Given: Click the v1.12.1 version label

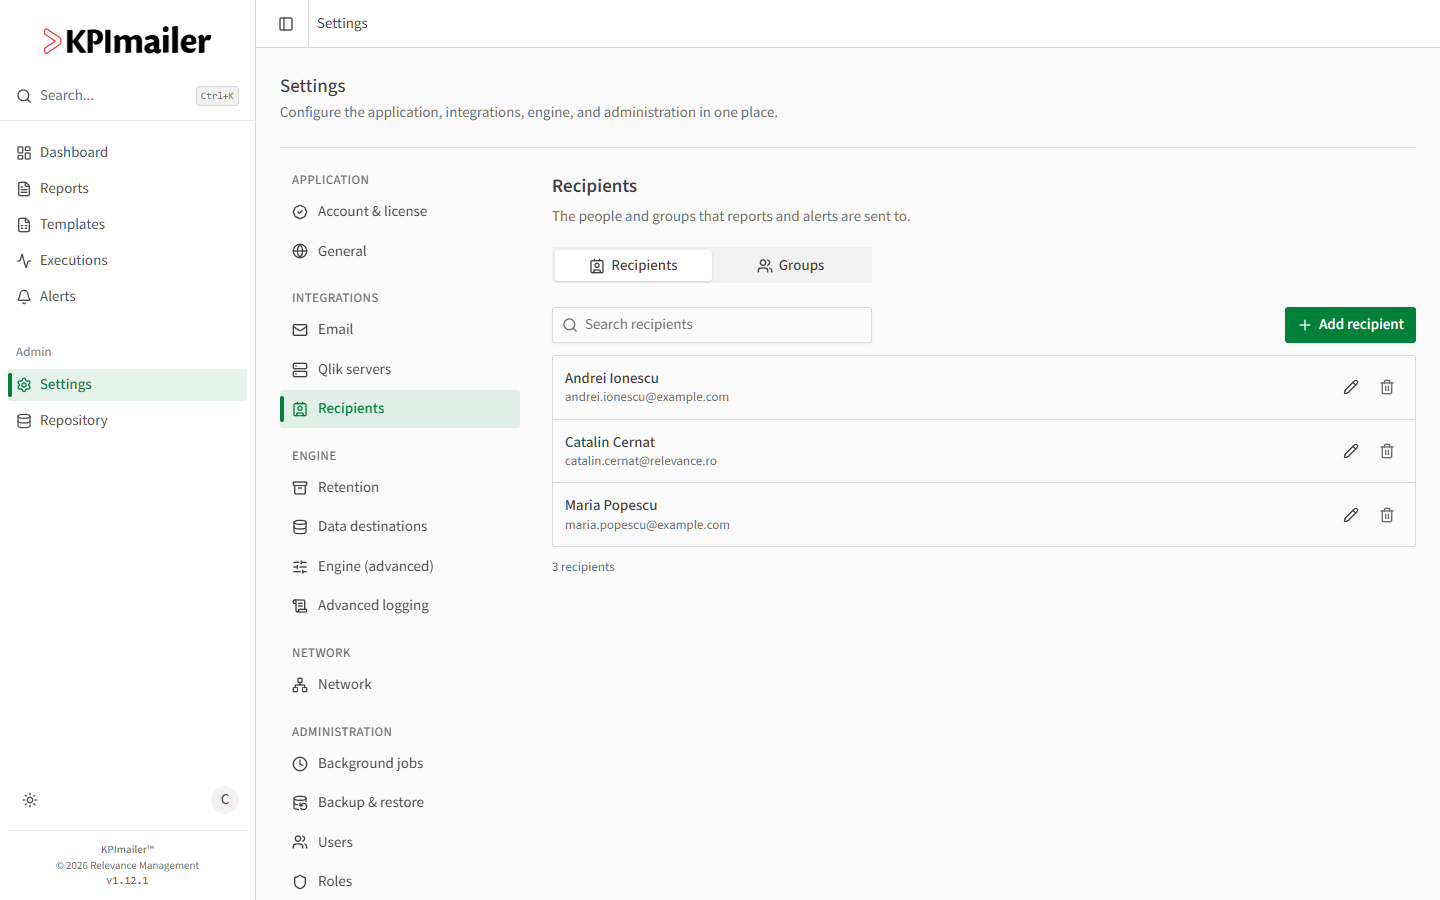Looking at the screenshot, I should [x=127, y=881].
